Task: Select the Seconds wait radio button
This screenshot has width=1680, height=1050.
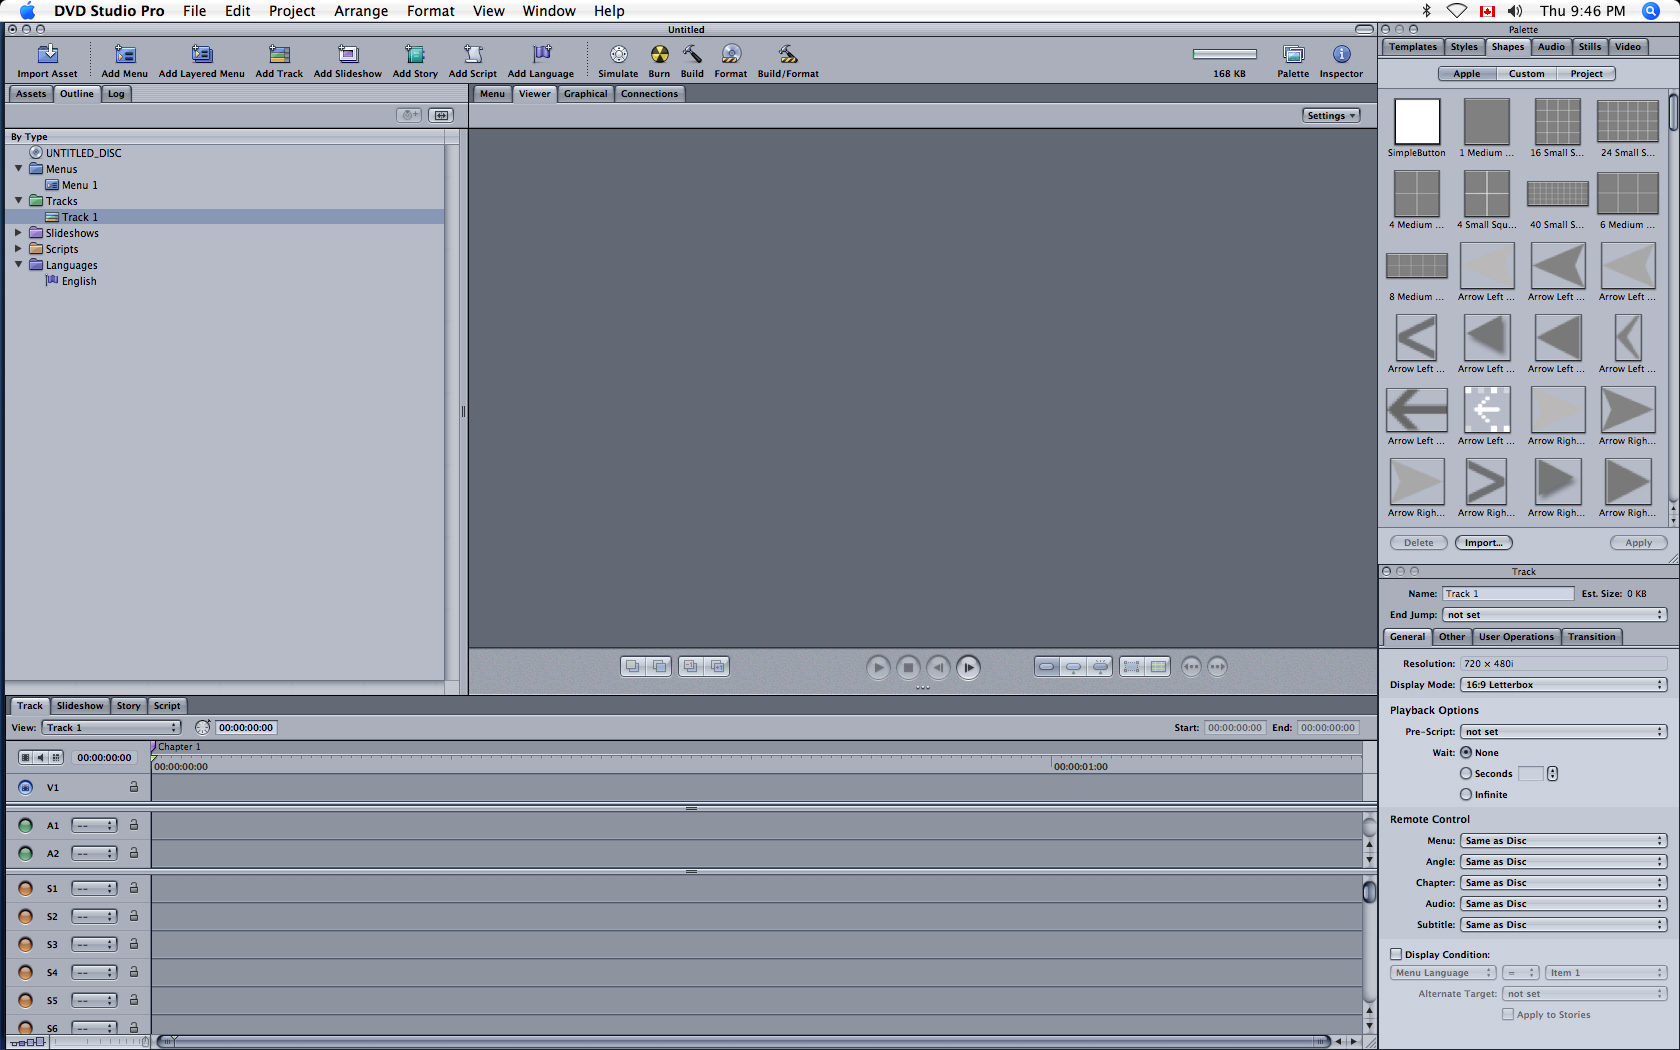Action: (x=1466, y=774)
